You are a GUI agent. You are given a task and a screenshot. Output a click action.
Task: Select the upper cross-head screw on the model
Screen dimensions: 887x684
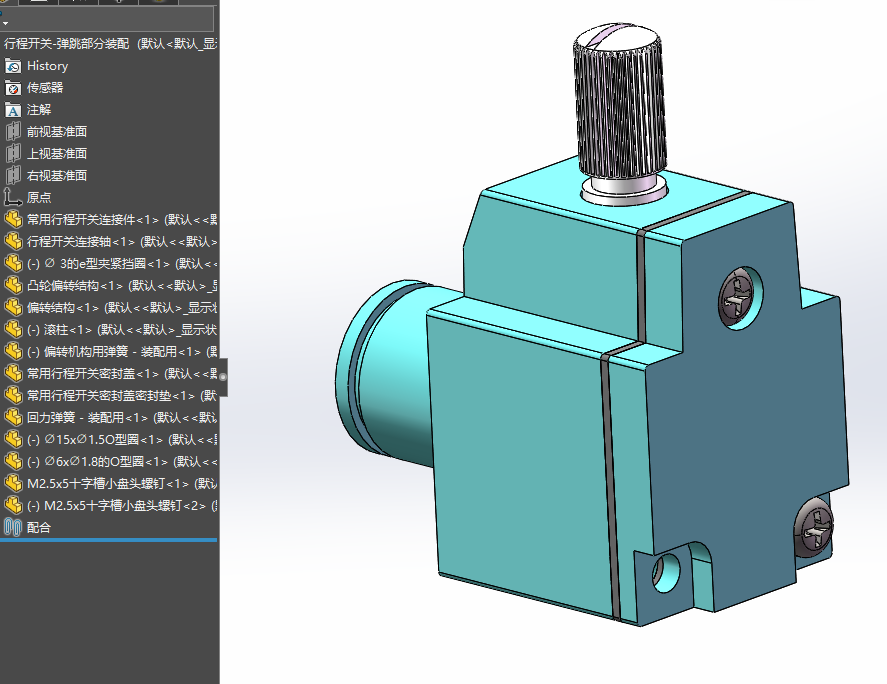coord(740,299)
